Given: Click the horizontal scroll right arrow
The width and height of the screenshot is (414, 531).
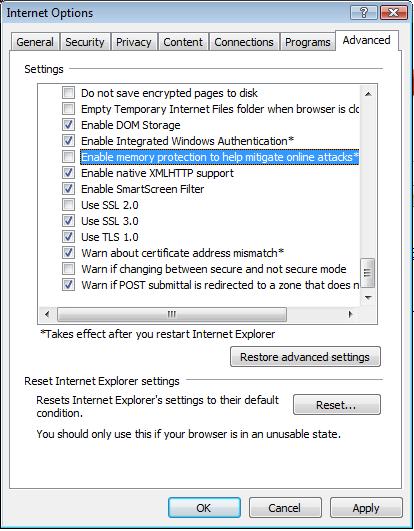Looking at the screenshot, I should click(351, 314).
